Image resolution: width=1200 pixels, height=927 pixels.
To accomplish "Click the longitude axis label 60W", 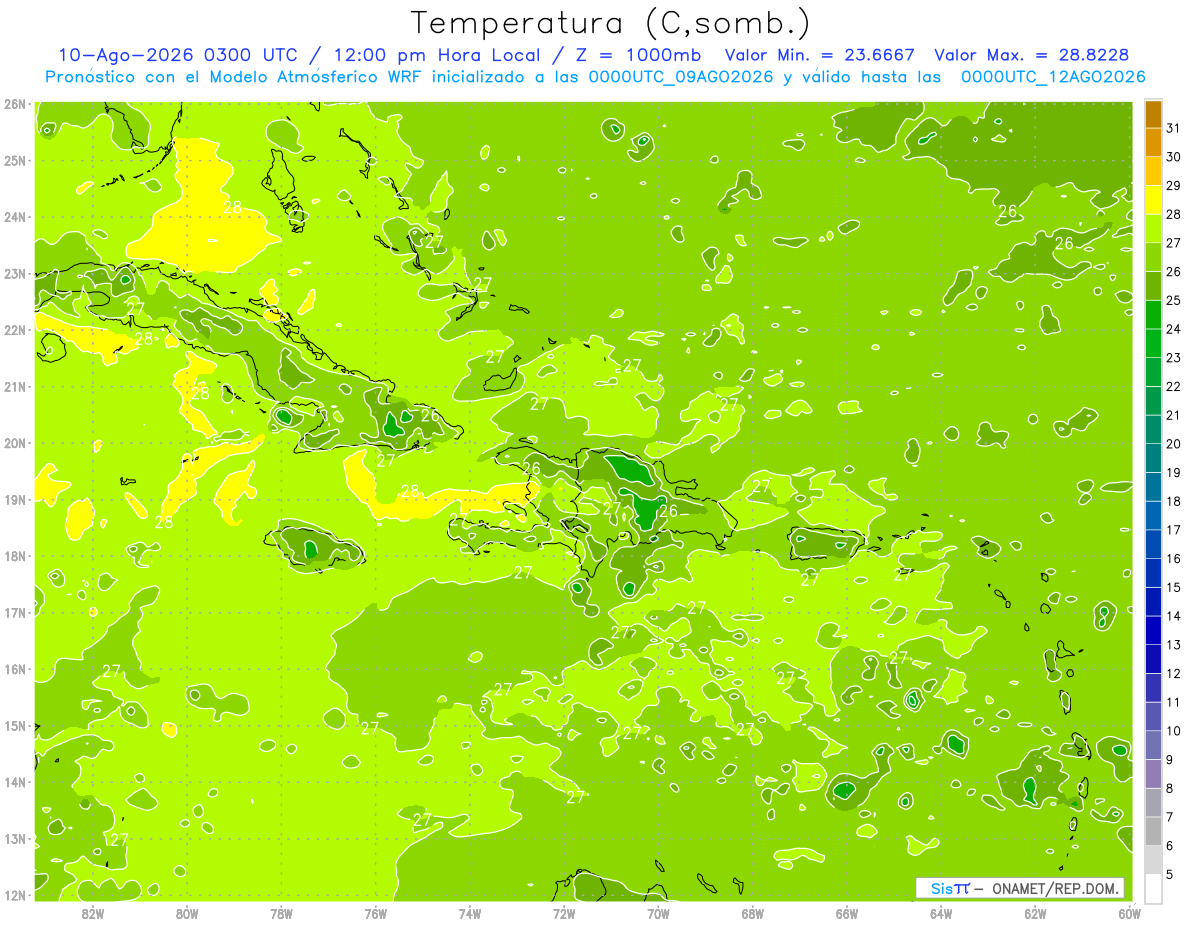I will (1130, 913).
